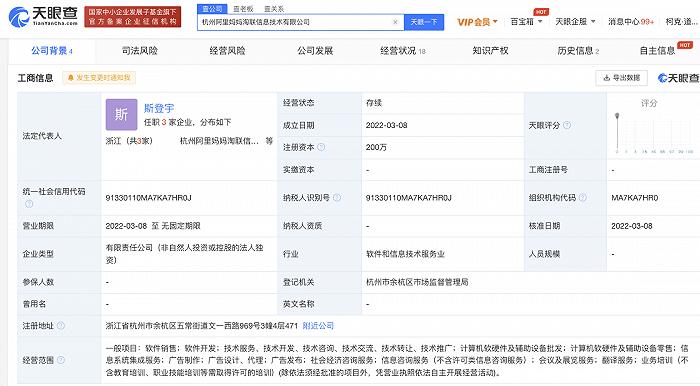Click the industry value 软件和信息技术服务业
The width and height of the screenshot is (700, 386).
click(405, 254)
